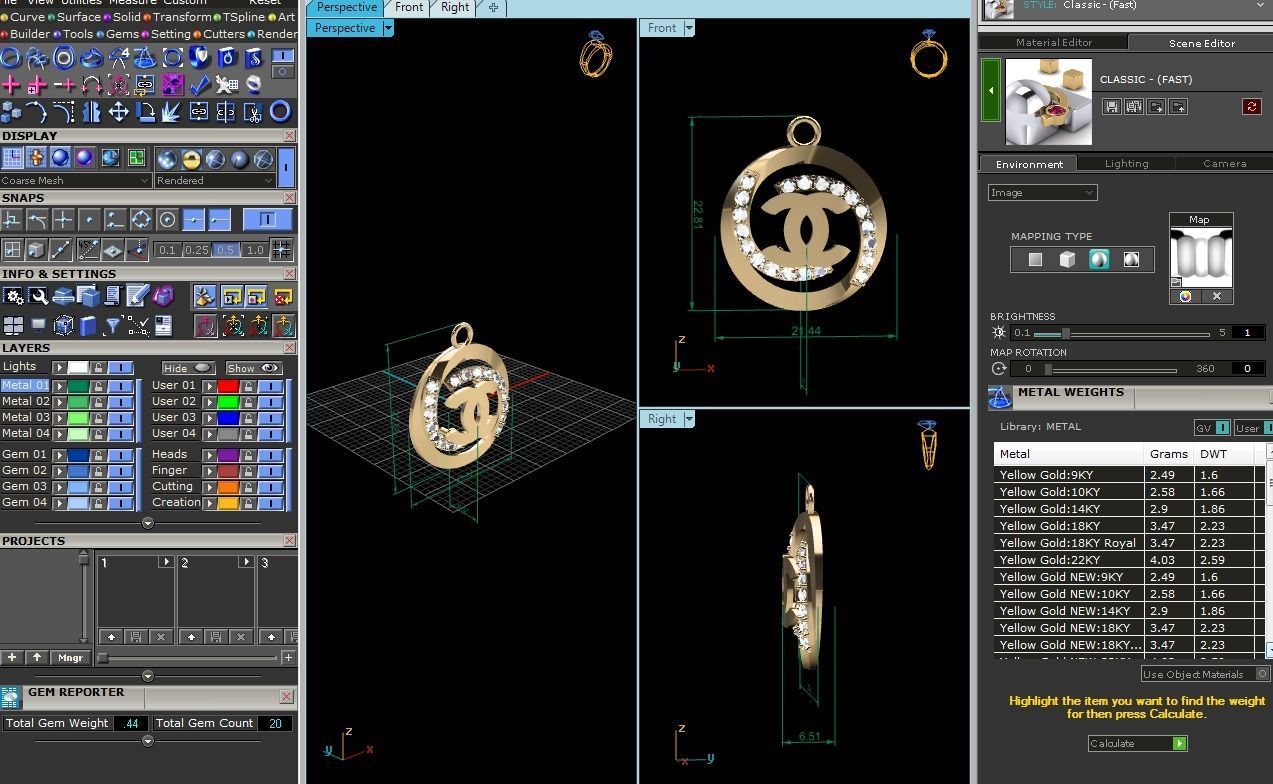The height and width of the screenshot is (784, 1273).
Task: Click the blue ring icon in toolbar row three
Action: (x=280, y=111)
